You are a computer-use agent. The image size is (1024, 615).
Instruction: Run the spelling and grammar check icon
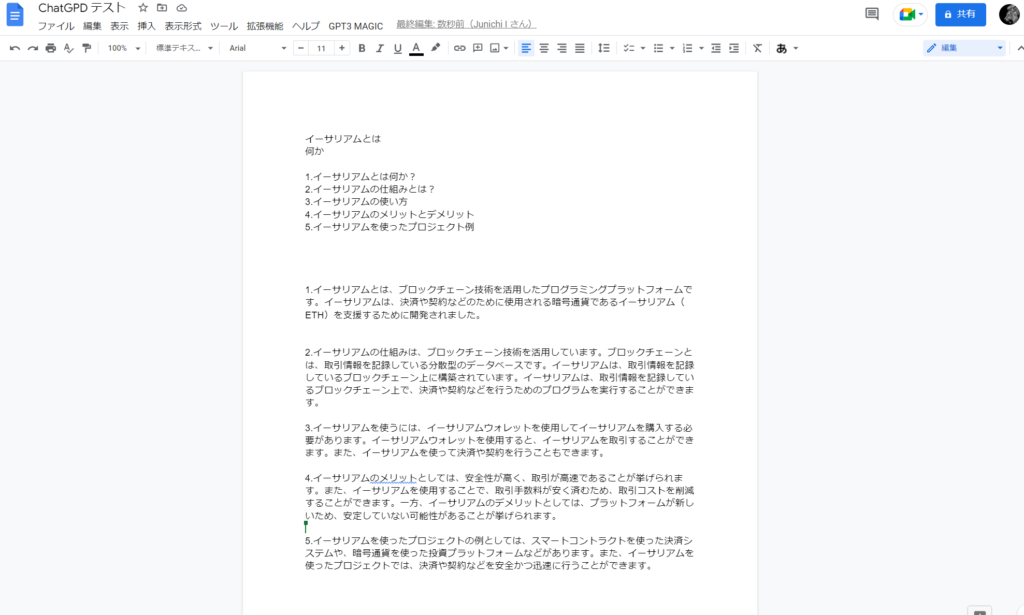coord(69,48)
